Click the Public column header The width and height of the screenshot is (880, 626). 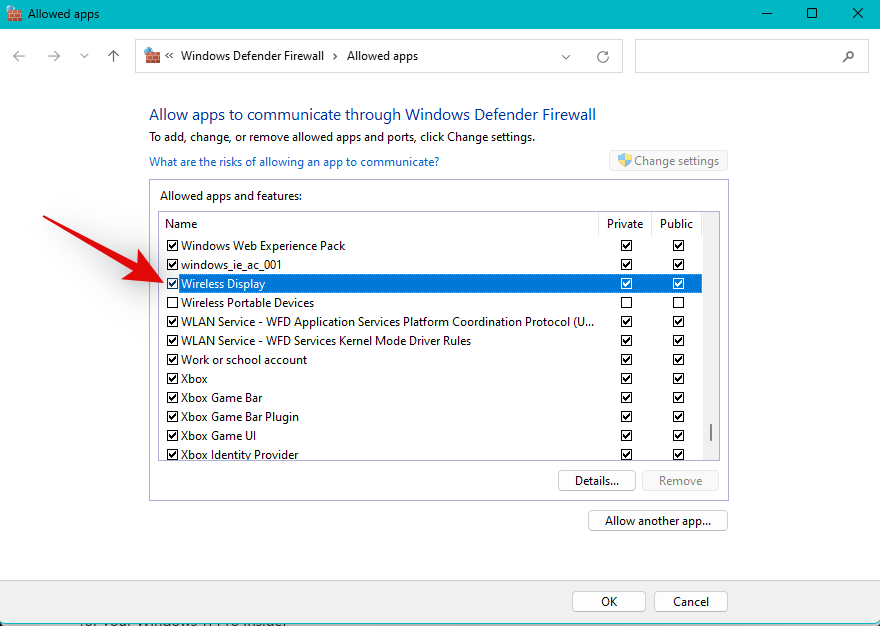676,223
